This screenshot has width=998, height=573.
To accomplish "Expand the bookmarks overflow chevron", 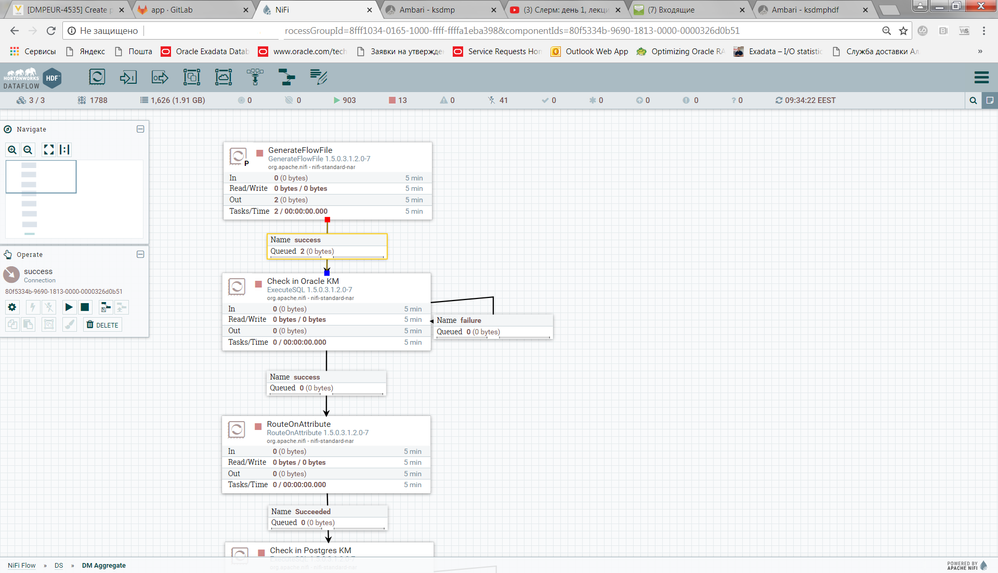I will 980,52.
